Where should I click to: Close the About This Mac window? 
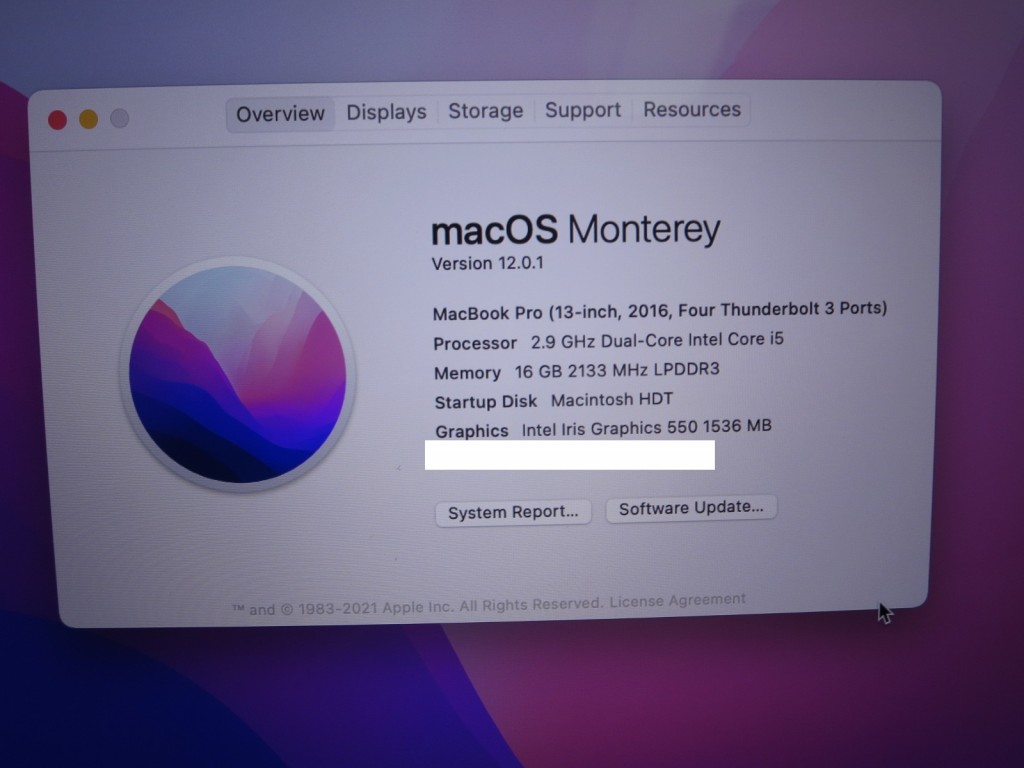[x=57, y=120]
